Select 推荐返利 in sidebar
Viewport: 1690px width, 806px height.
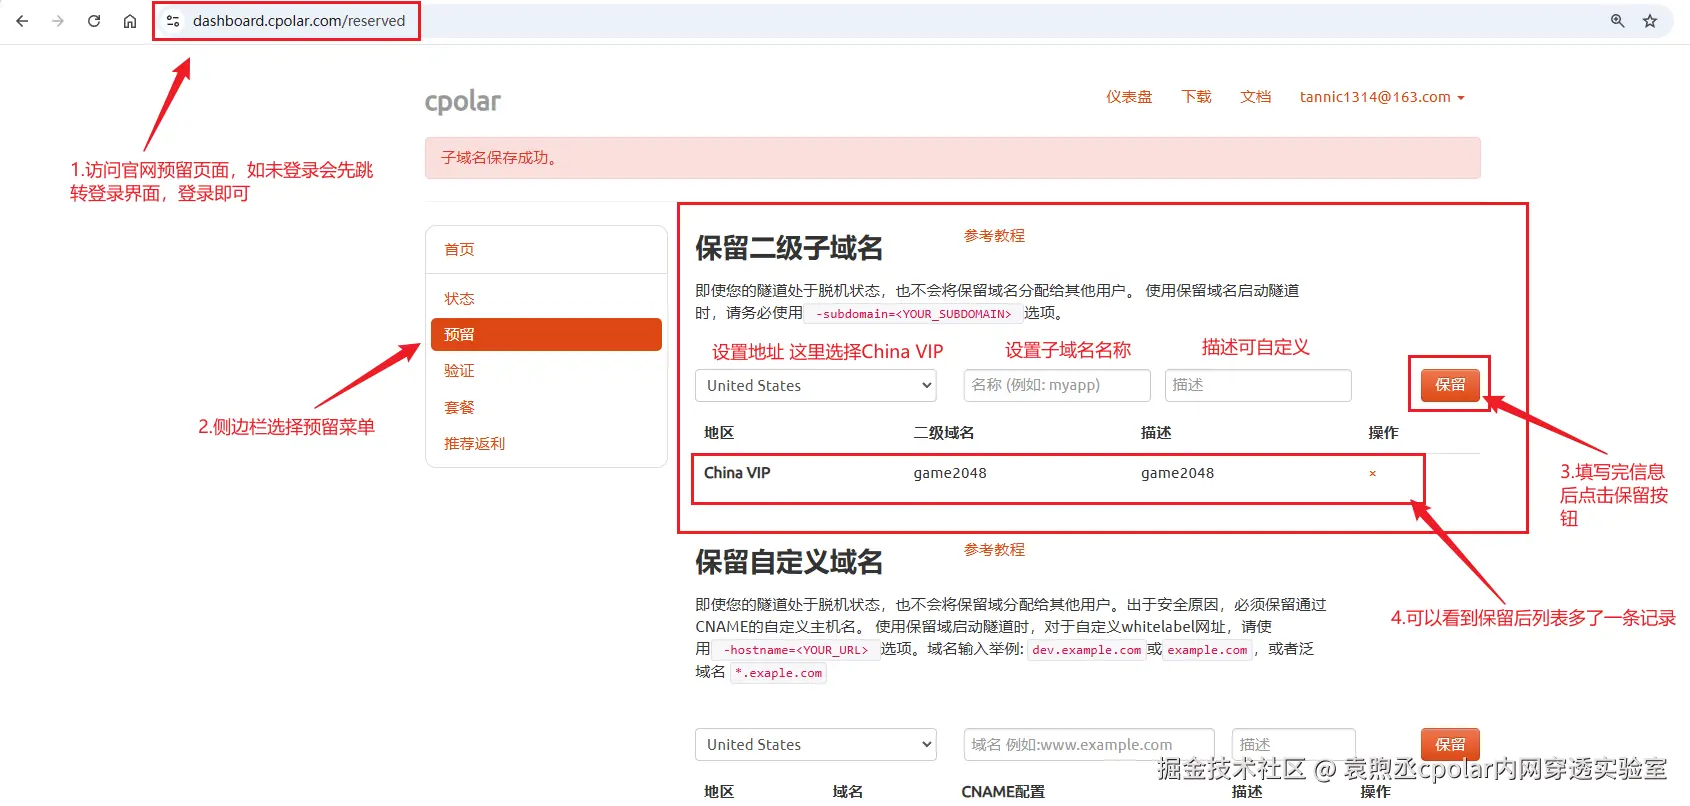pos(546,444)
